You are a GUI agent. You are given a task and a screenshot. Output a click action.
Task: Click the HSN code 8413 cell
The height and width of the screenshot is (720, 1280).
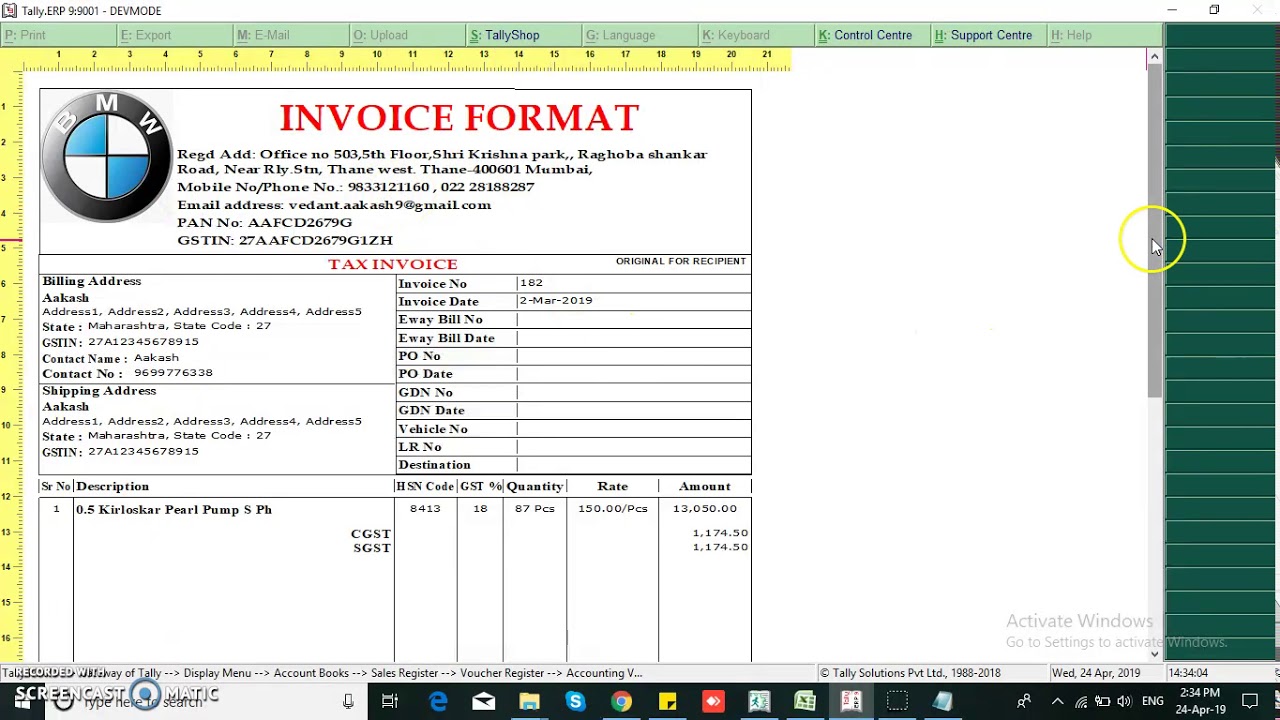tap(425, 508)
